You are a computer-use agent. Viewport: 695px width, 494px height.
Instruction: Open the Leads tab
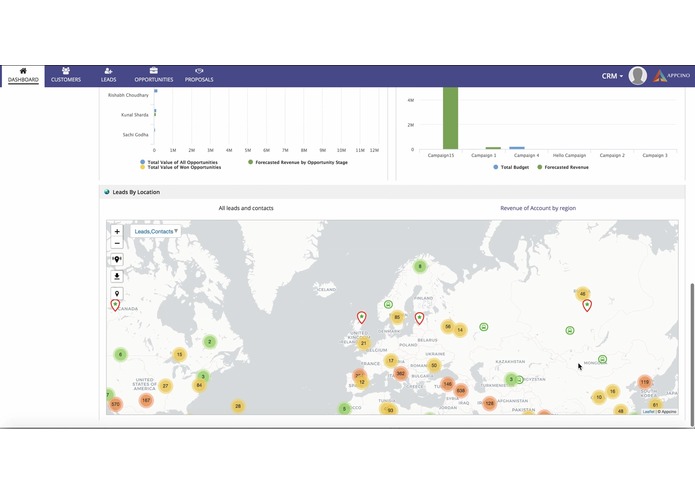[x=108, y=76]
